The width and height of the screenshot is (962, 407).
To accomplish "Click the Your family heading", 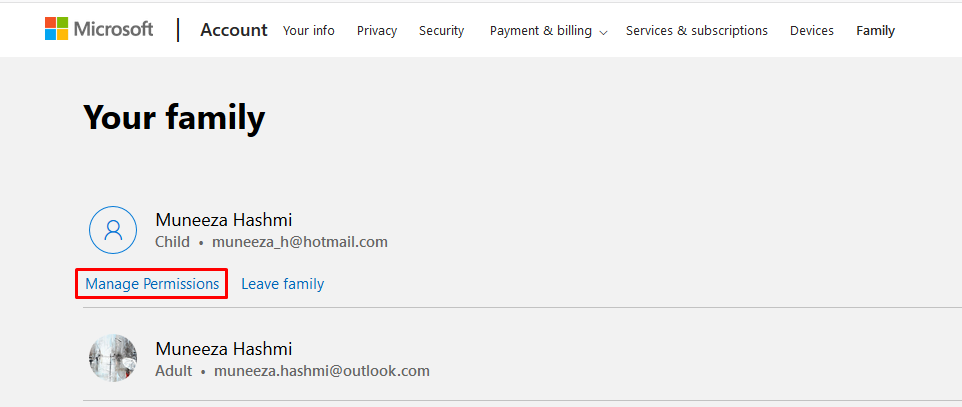I will coord(174,118).
